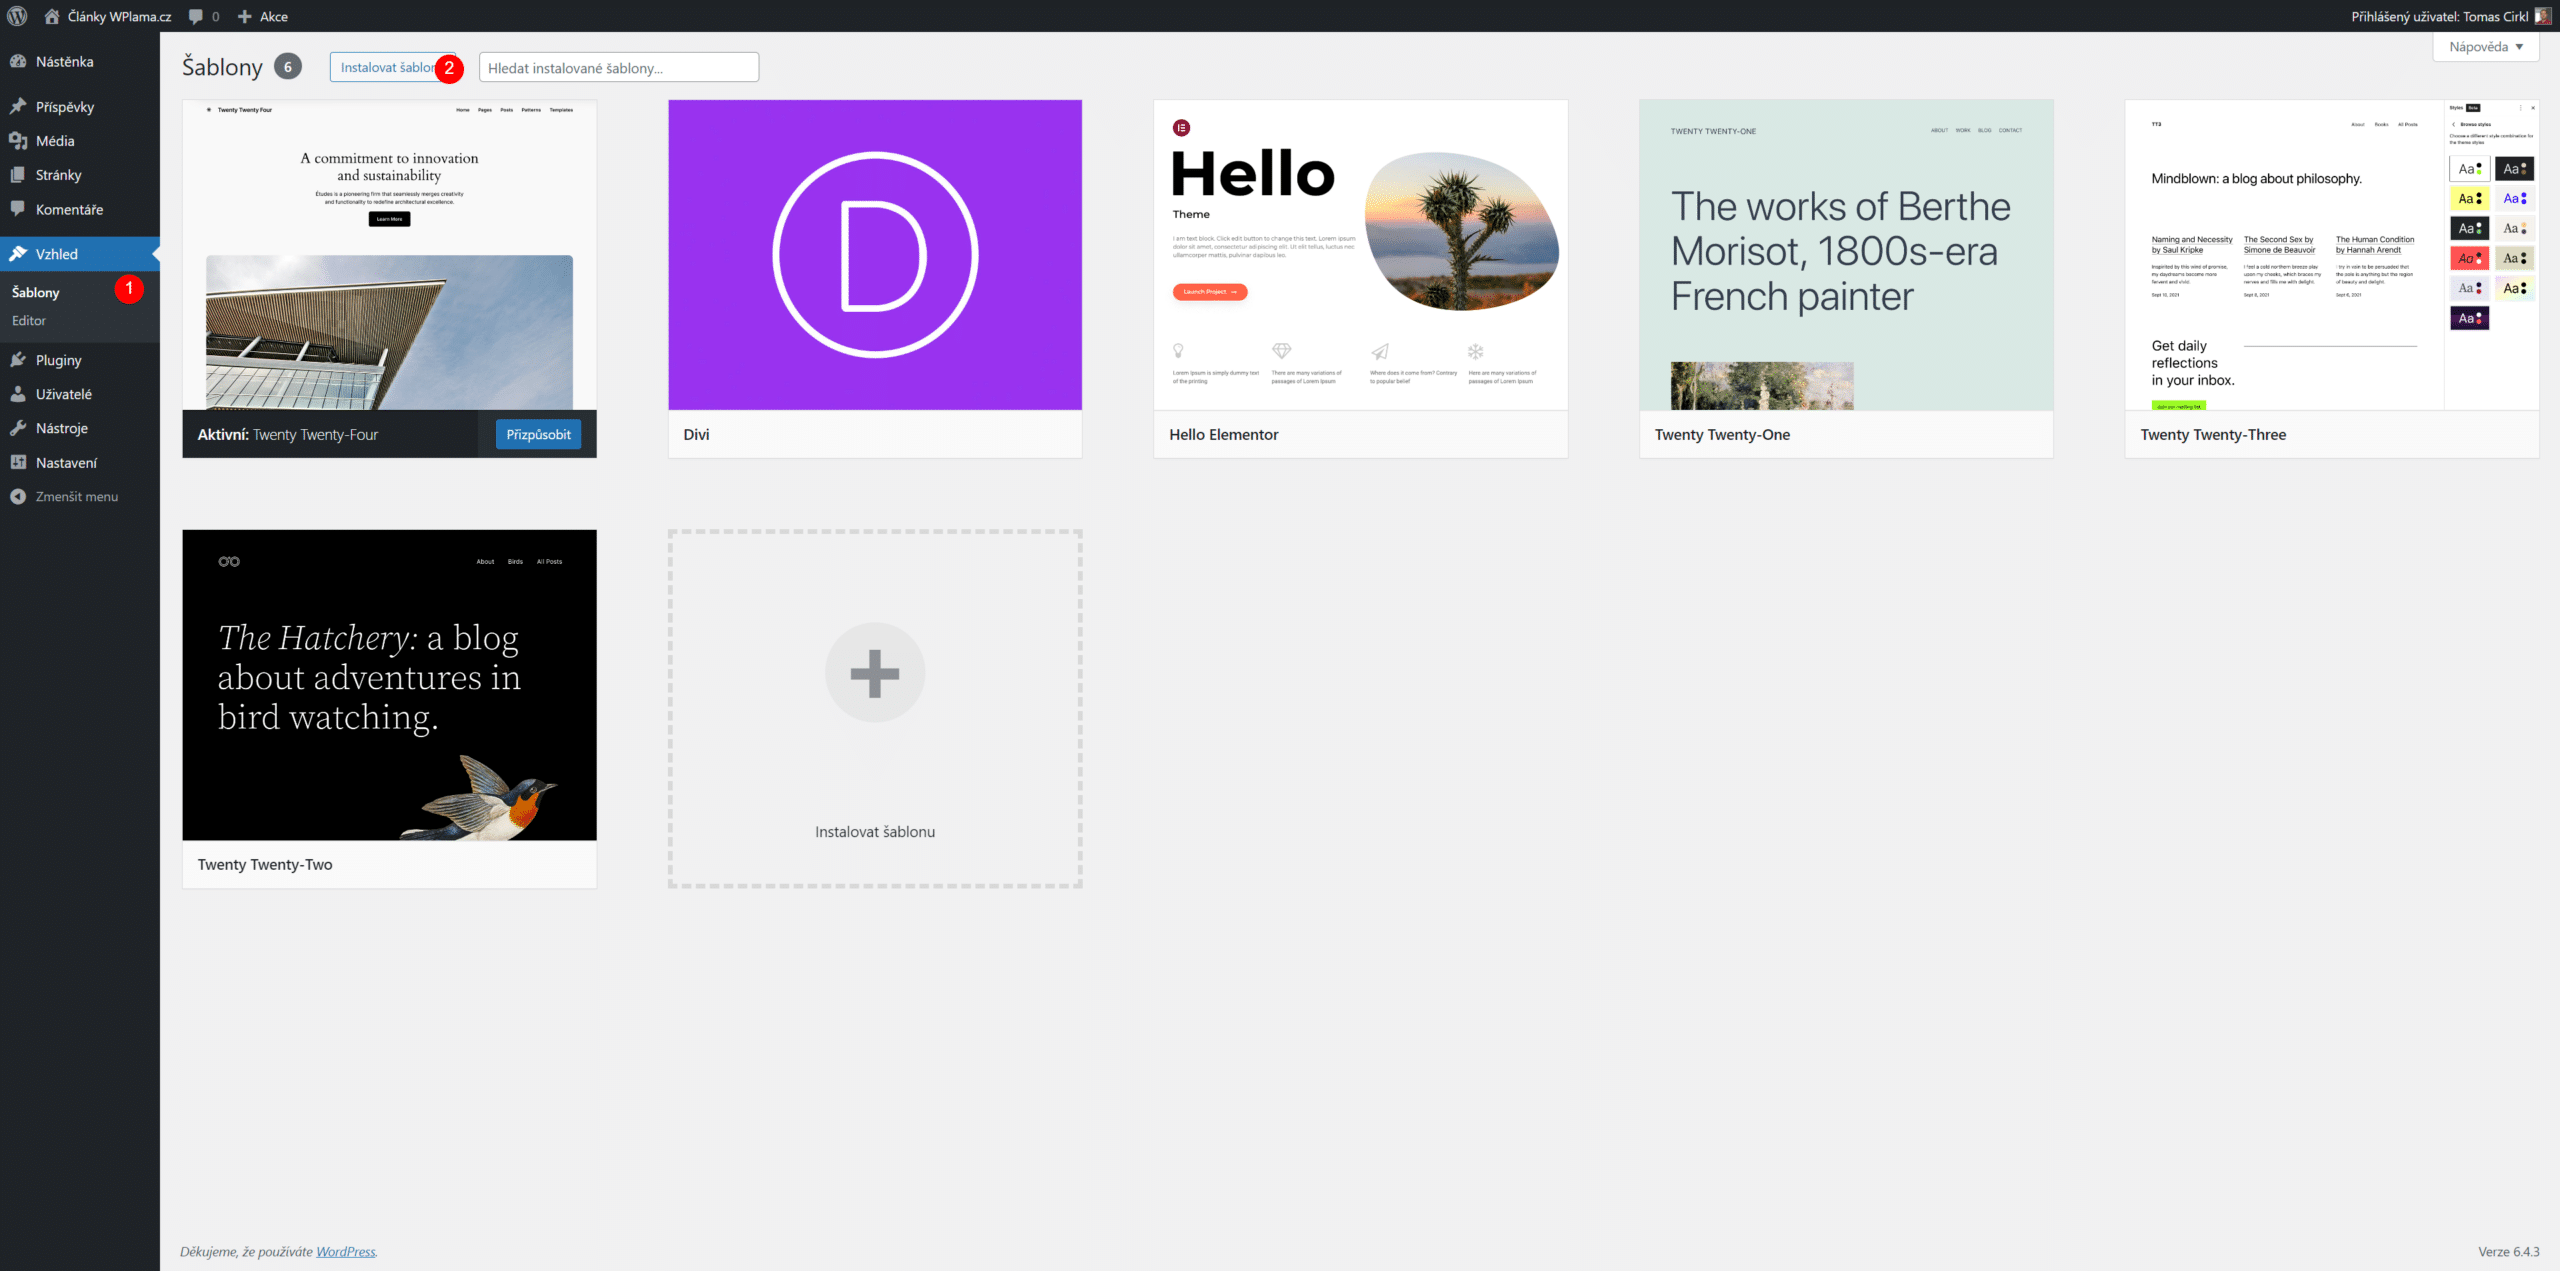2560x1271 pixels.
Task: Click the Twenty Twenty-Three theme name
Action: pyautogui.click(x=2213, y=434)
